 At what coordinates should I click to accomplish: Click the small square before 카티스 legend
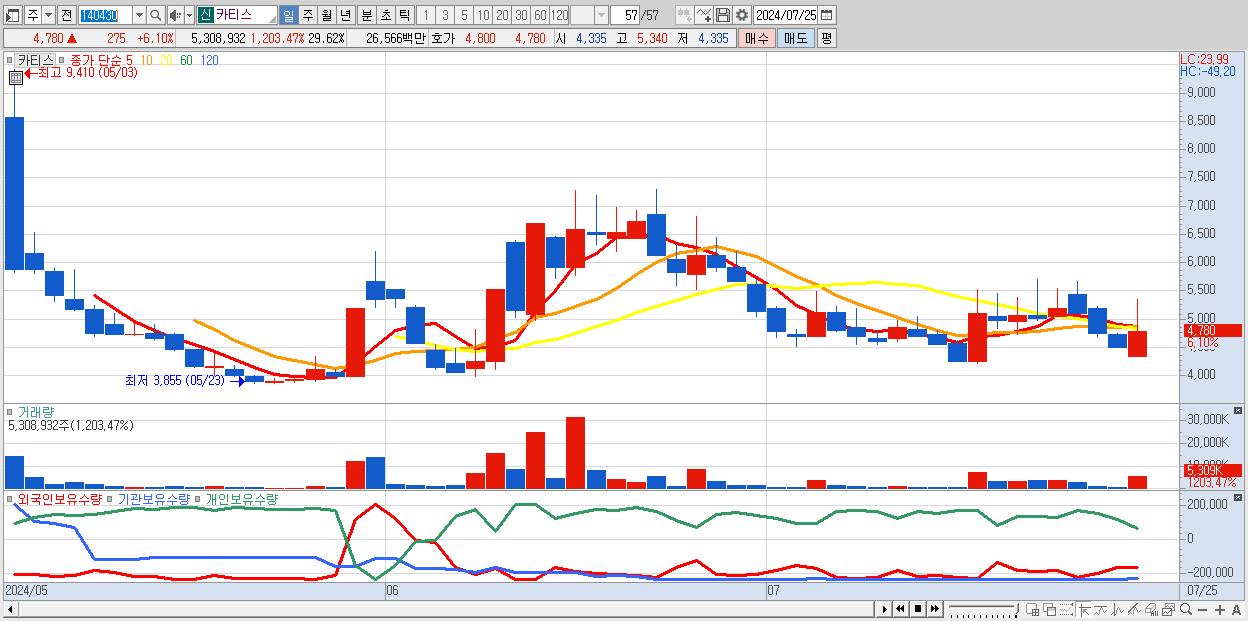(x=11, y=61)
